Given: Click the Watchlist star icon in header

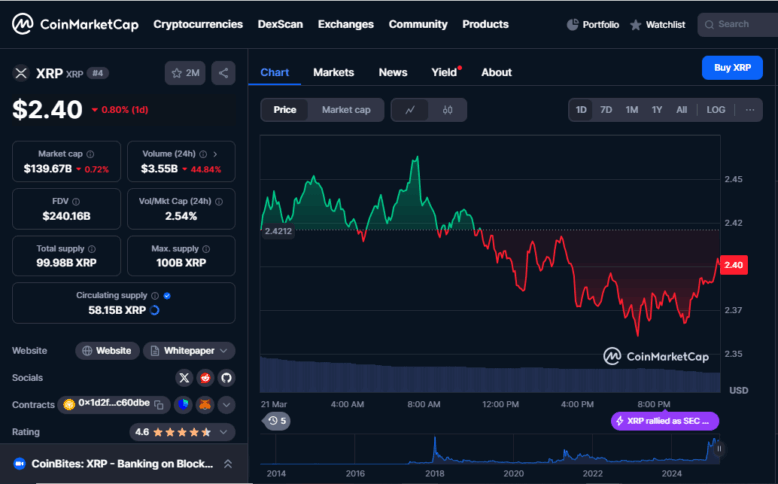Looking at the screenshot, I should point(636,24).
